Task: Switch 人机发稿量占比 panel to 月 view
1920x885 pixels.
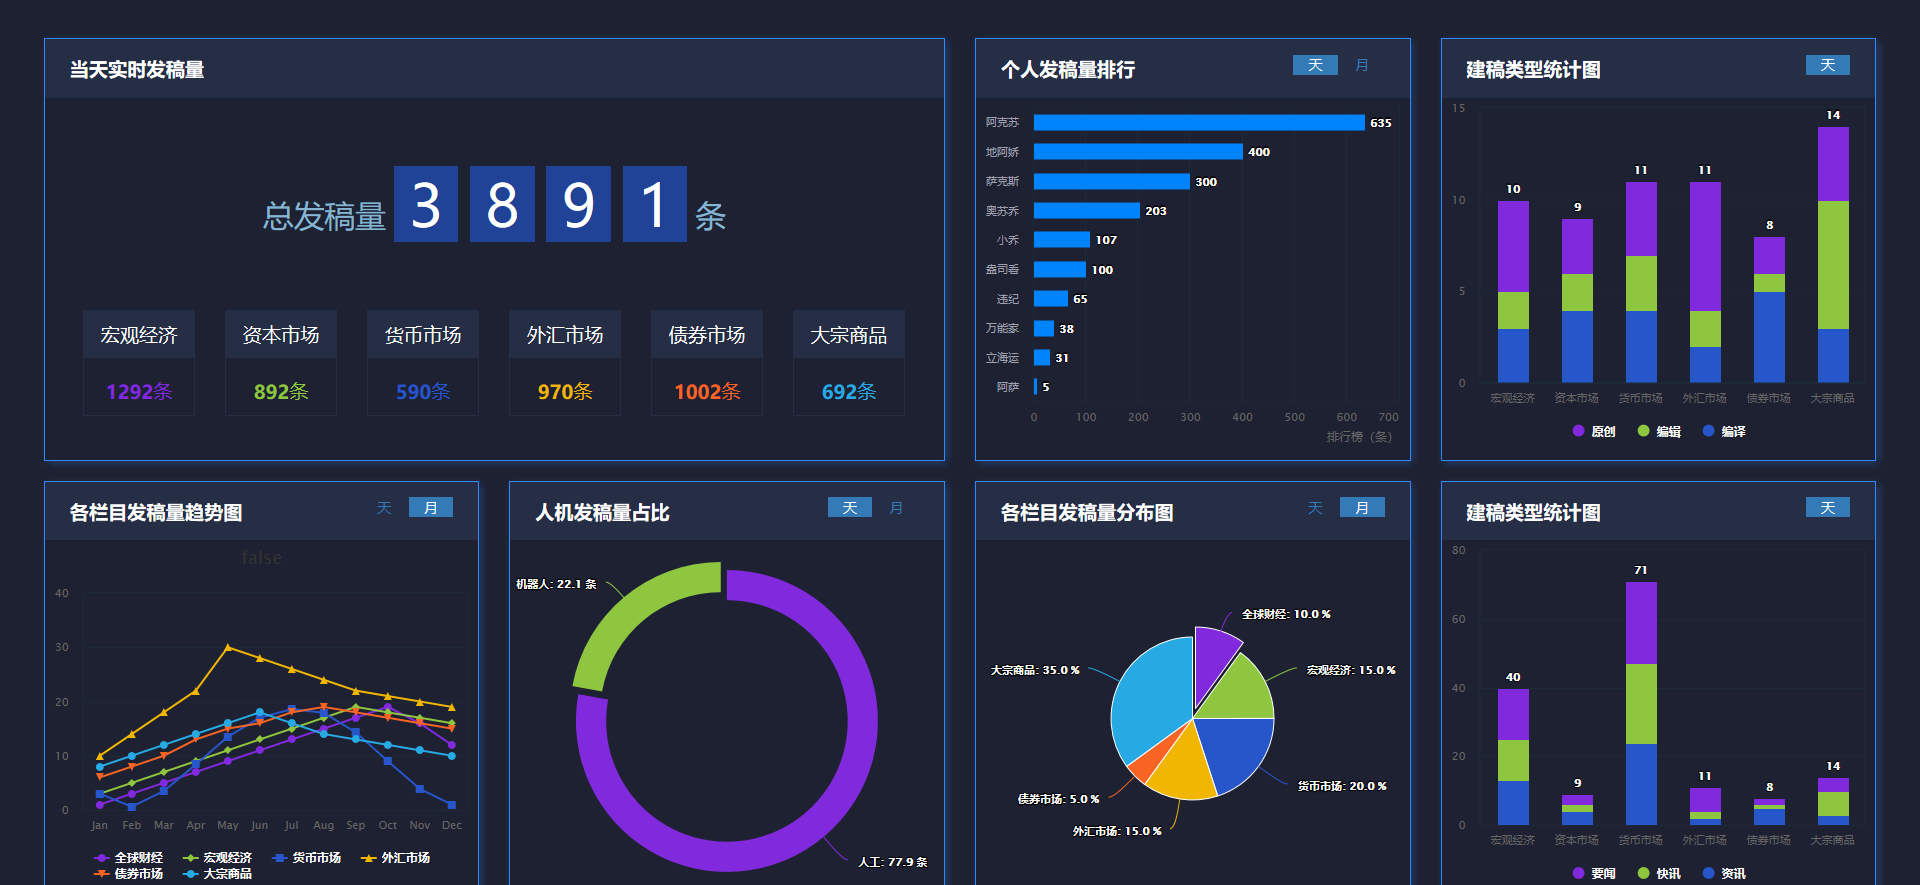Action: coord(896,508)
